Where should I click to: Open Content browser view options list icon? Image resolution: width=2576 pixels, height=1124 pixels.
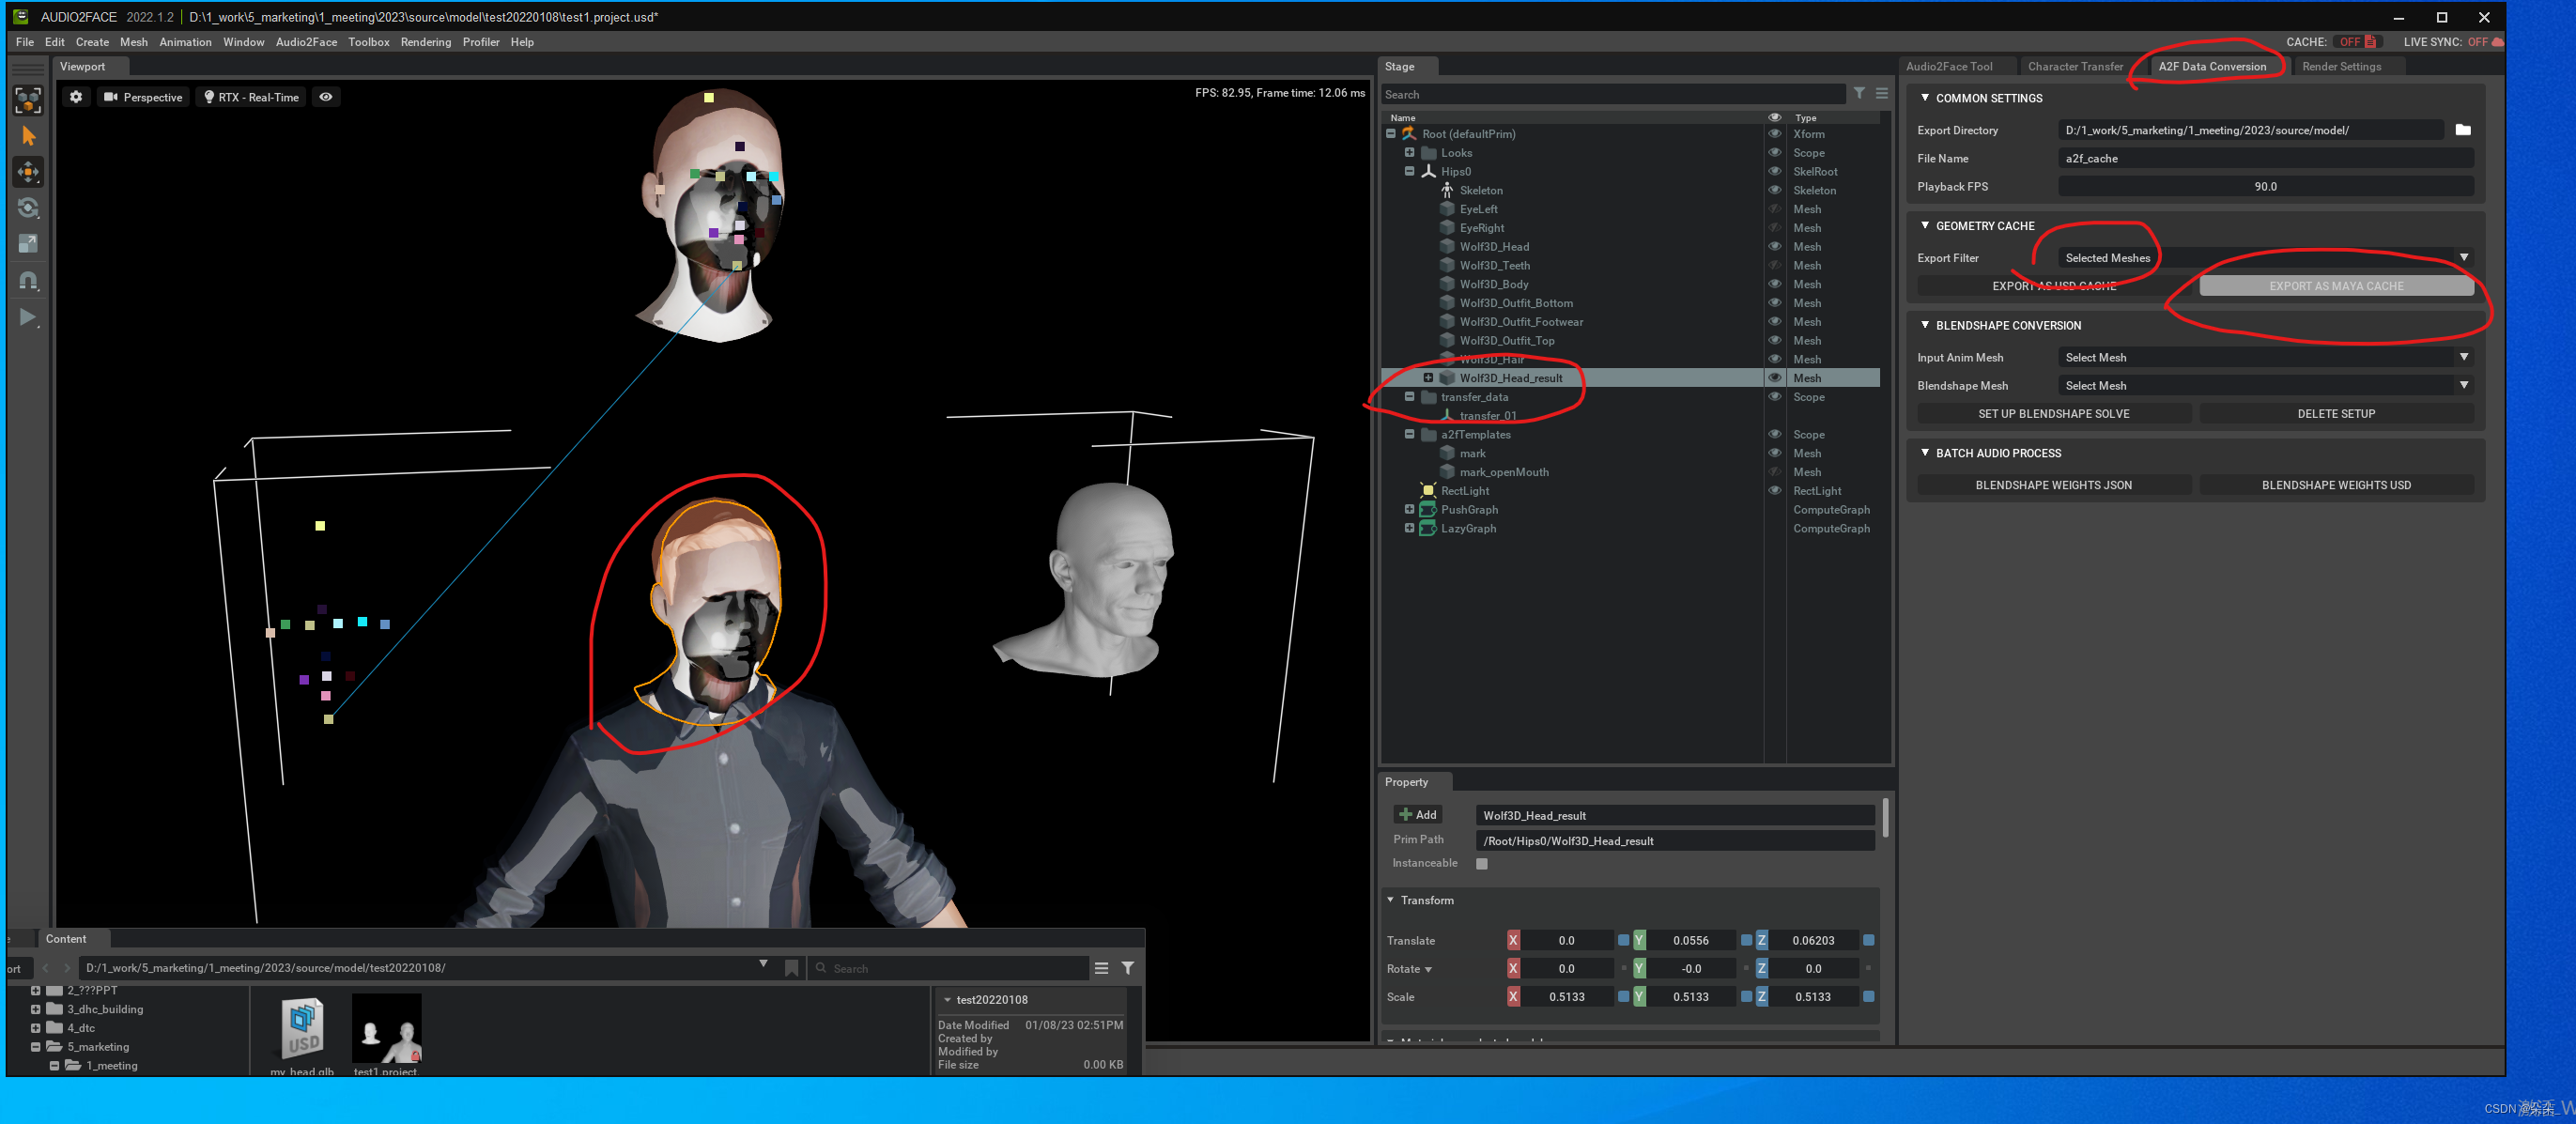[1101, 968]
